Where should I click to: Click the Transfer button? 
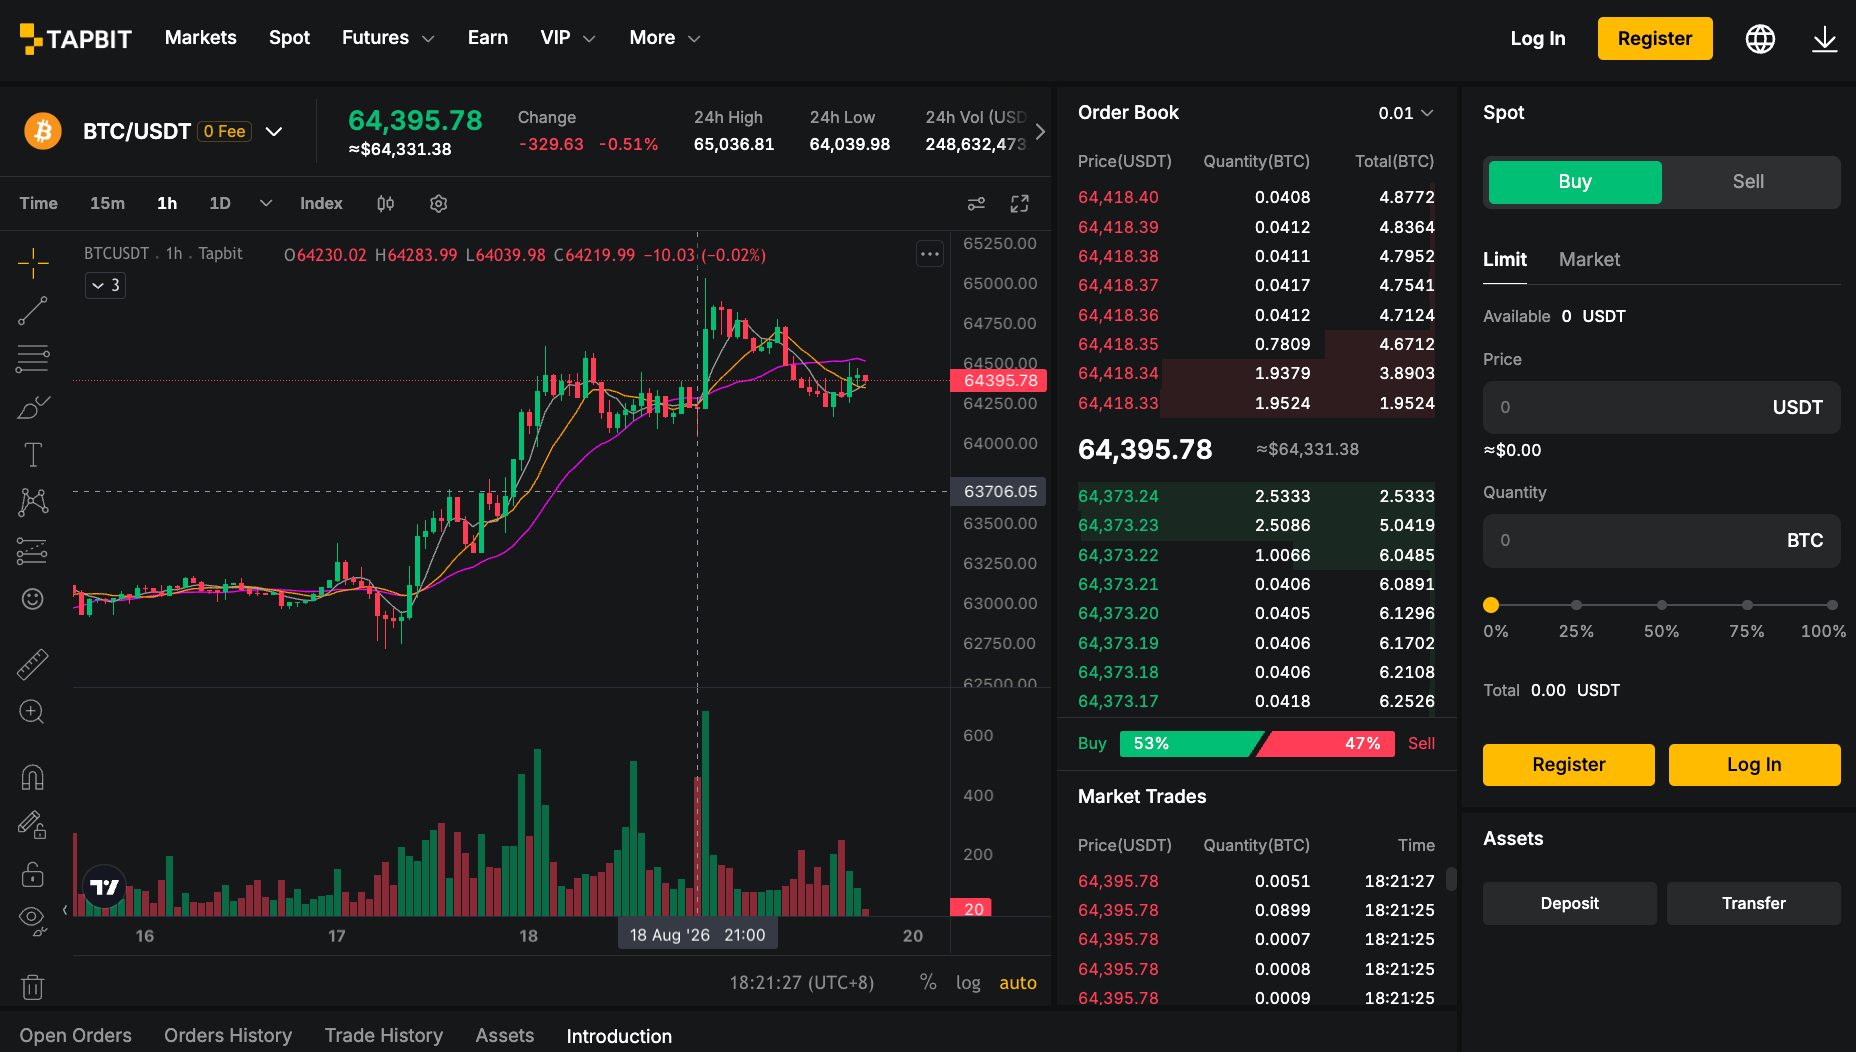(1754, 903)
